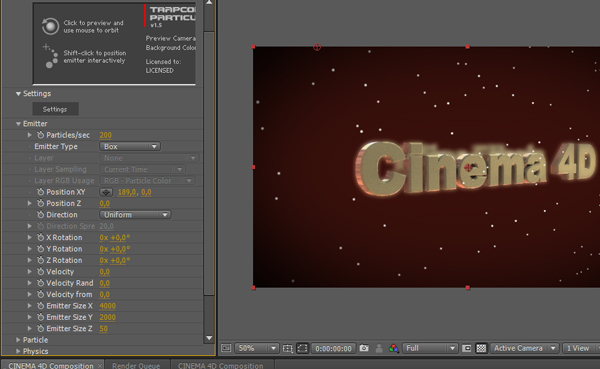The image size is (600, 369).
Task: Click the Position Z value 0,0
Action: click(x=104, y=204)
